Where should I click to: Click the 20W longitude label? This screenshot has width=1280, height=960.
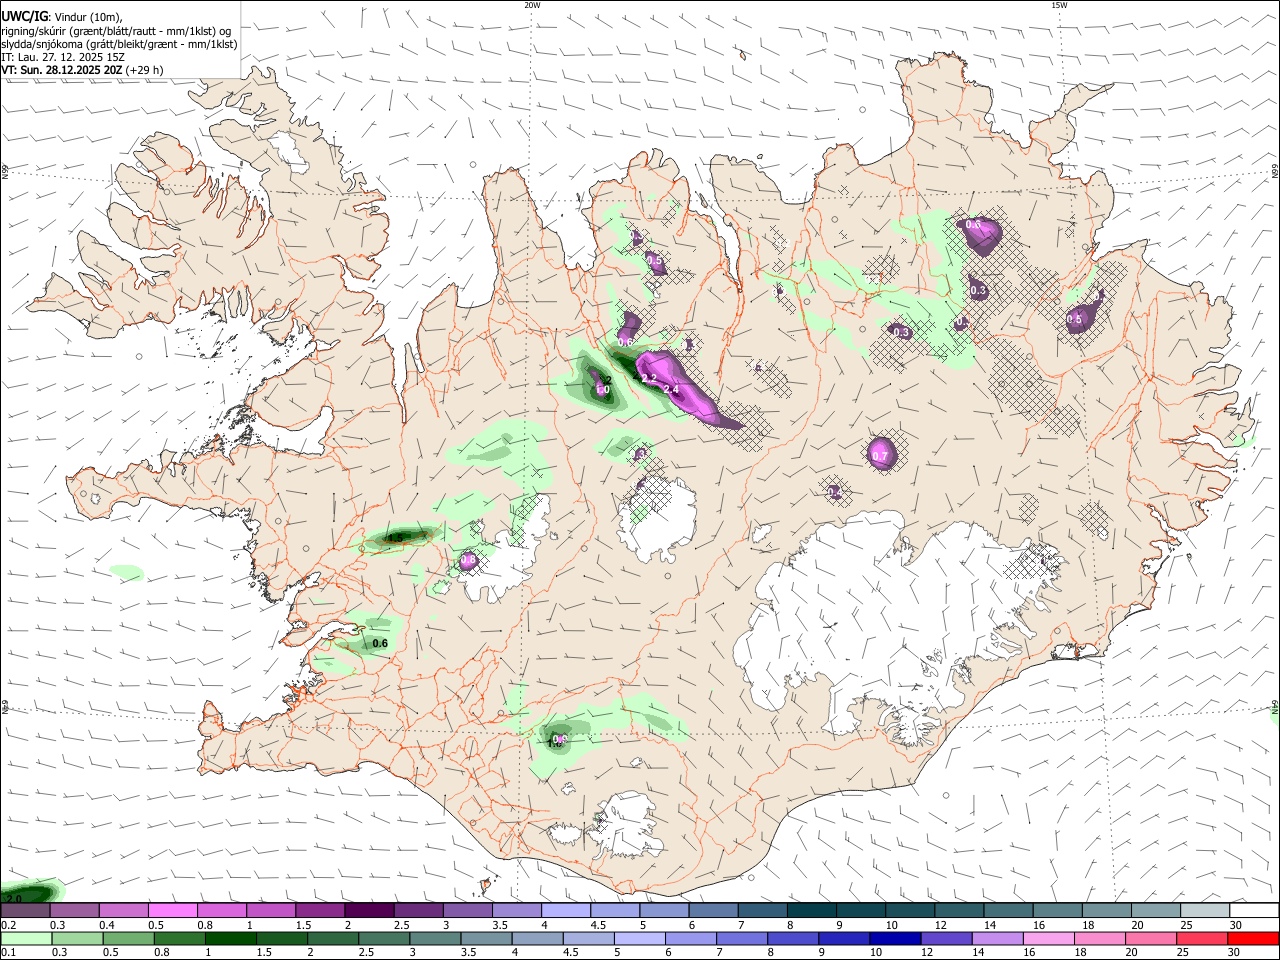532,5
